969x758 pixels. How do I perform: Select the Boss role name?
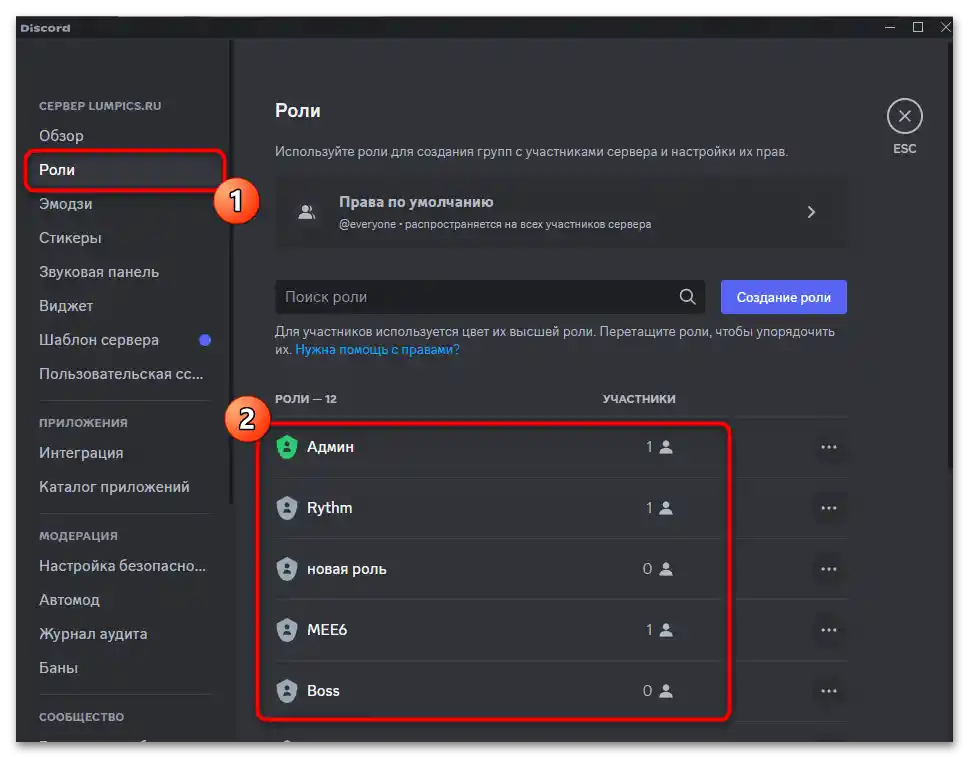point(323,691)
